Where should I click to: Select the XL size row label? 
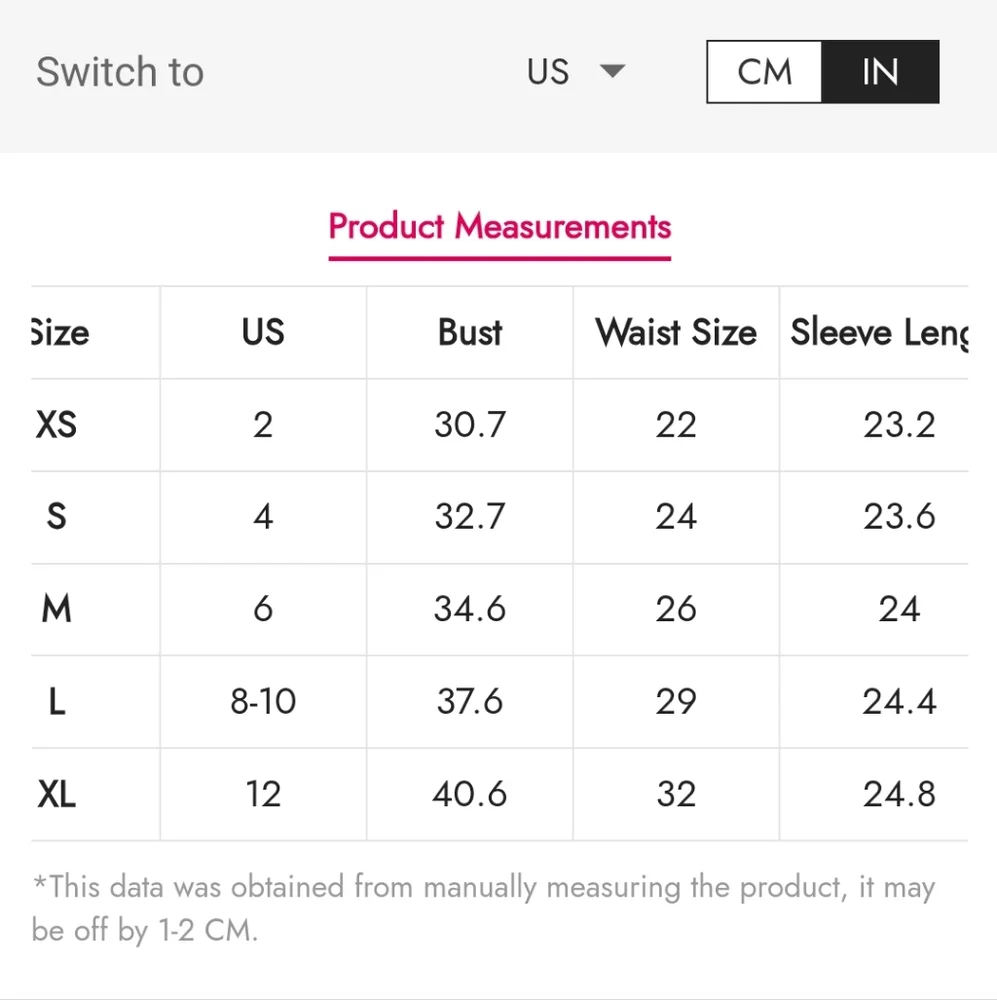[x=57, y=795]
